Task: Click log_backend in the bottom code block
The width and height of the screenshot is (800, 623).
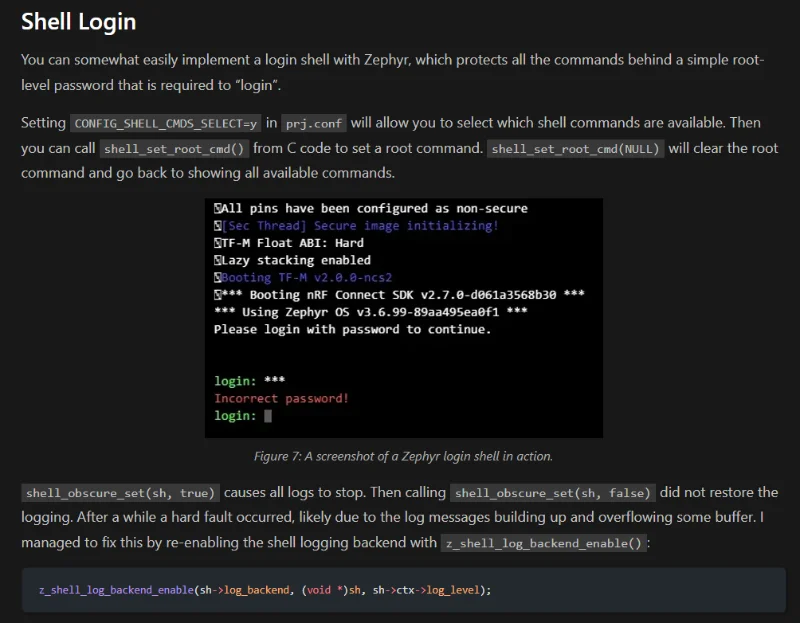Action: click(x=249, y=590)
